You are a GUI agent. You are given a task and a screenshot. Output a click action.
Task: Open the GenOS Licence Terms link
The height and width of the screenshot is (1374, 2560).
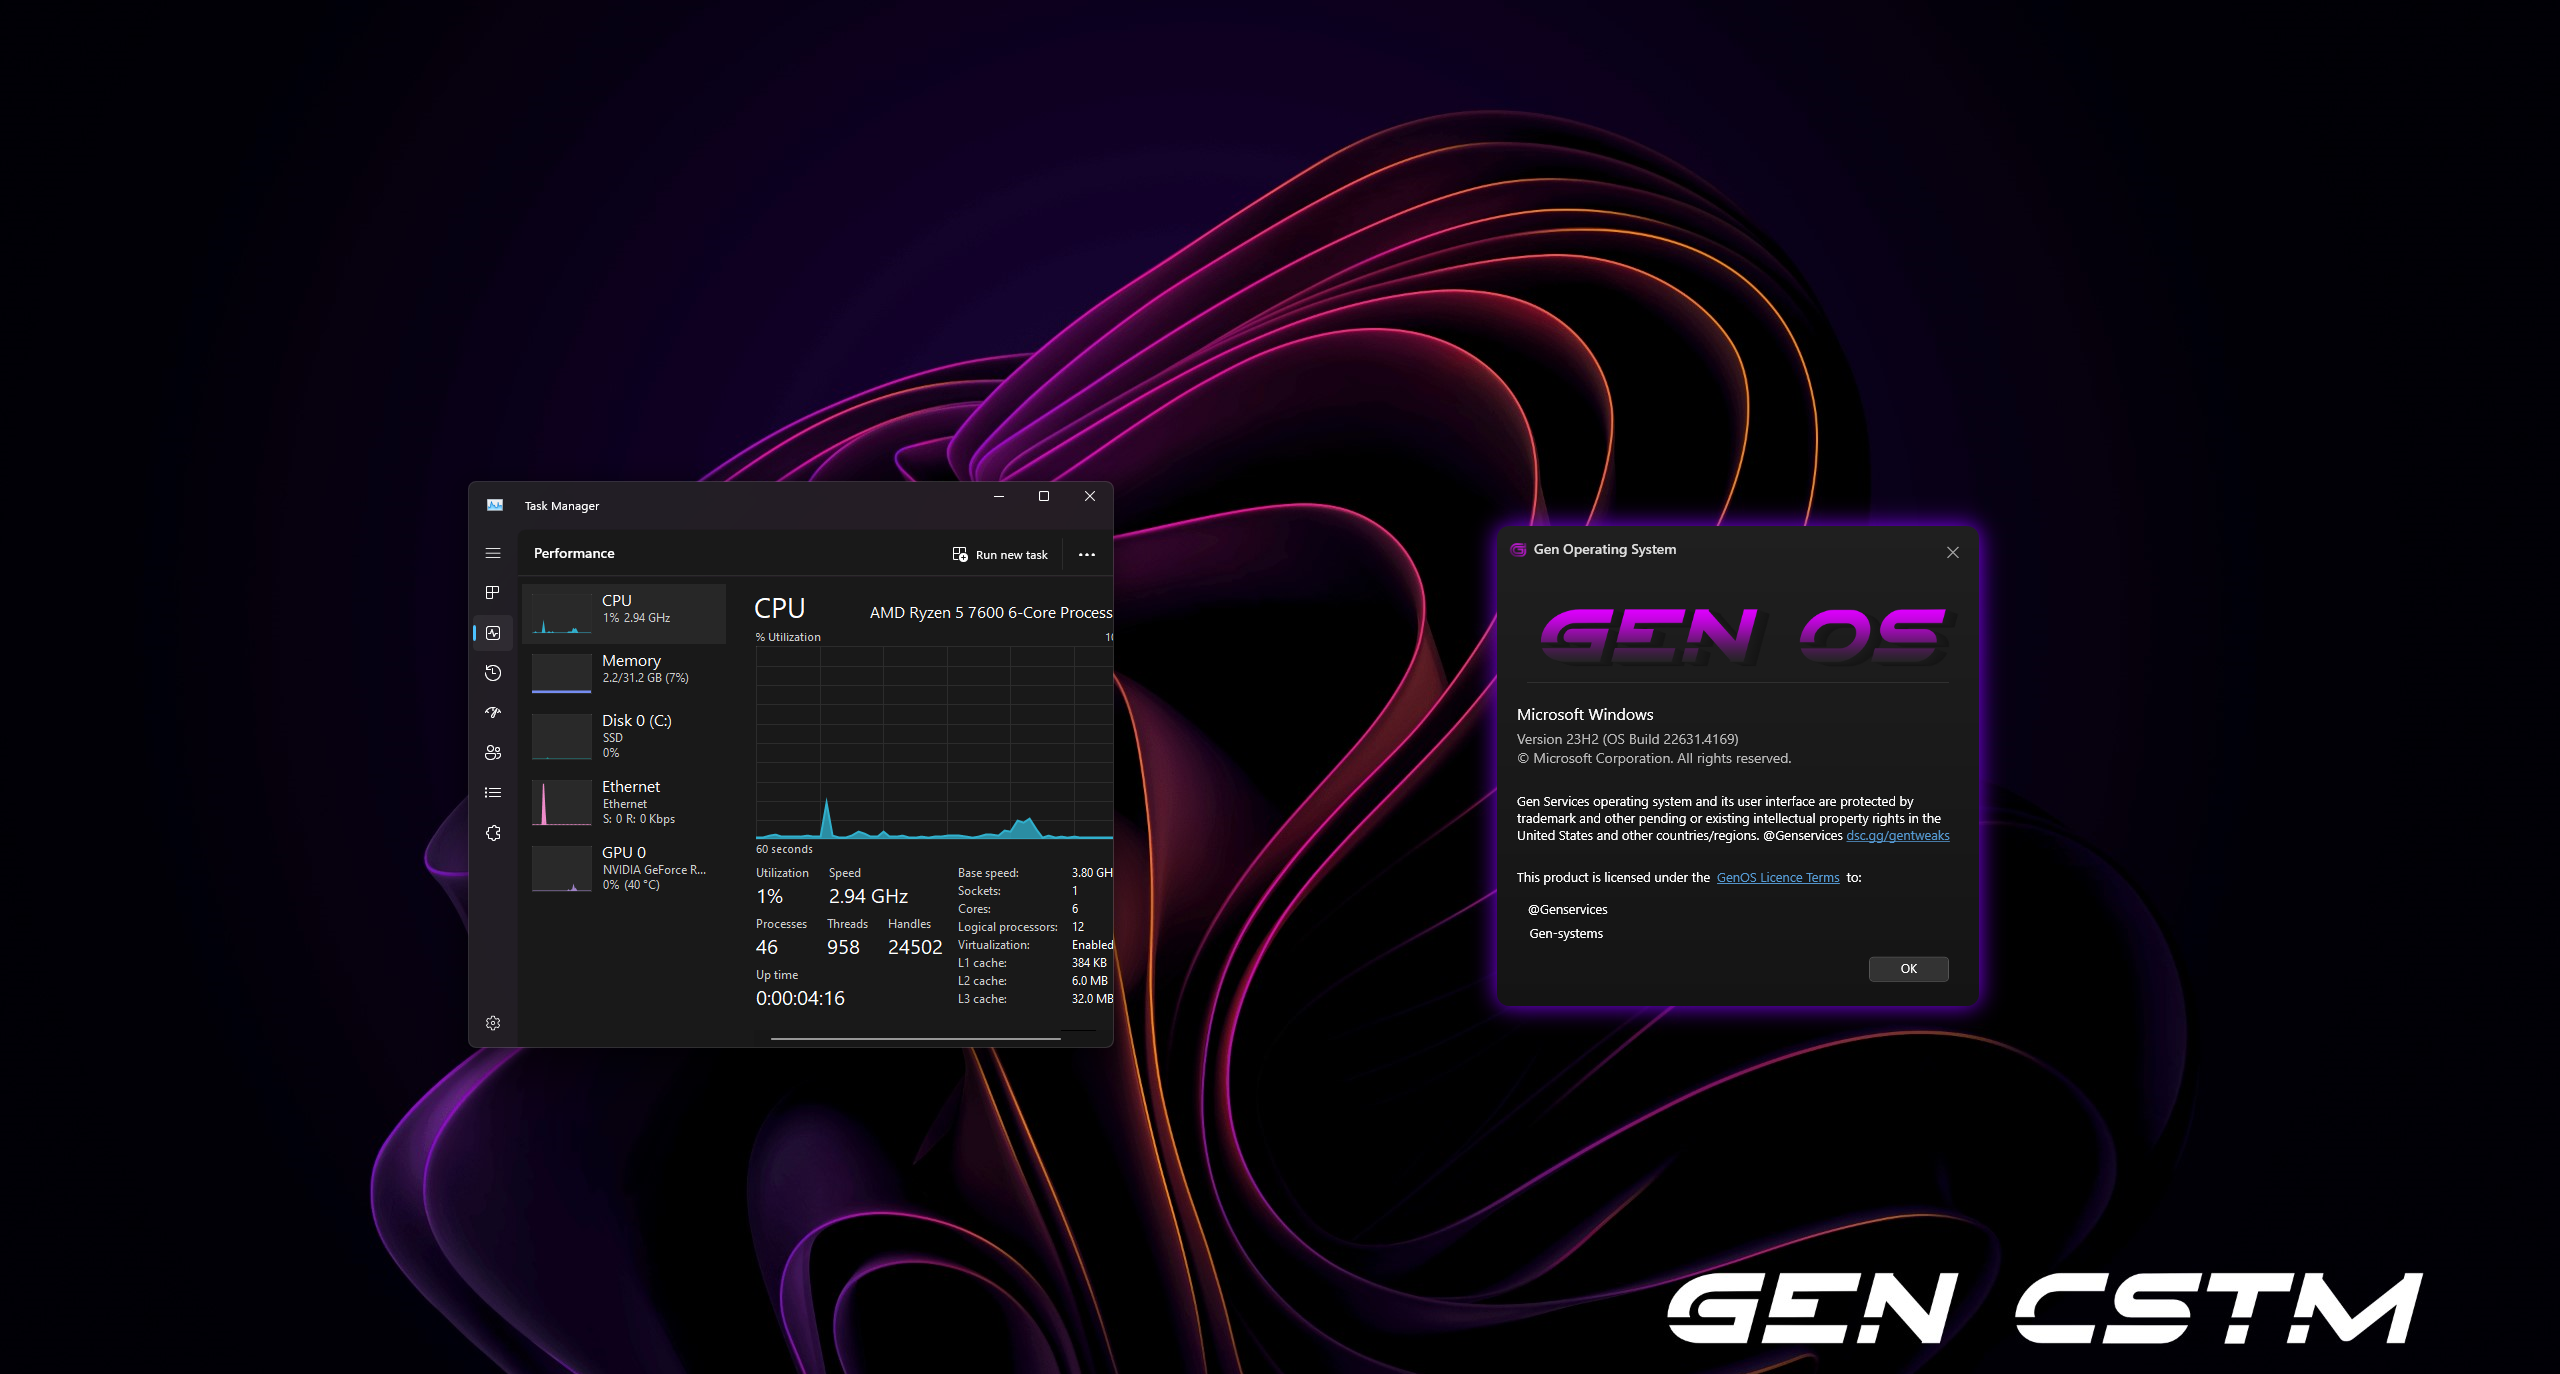(x=1776, y=877)
